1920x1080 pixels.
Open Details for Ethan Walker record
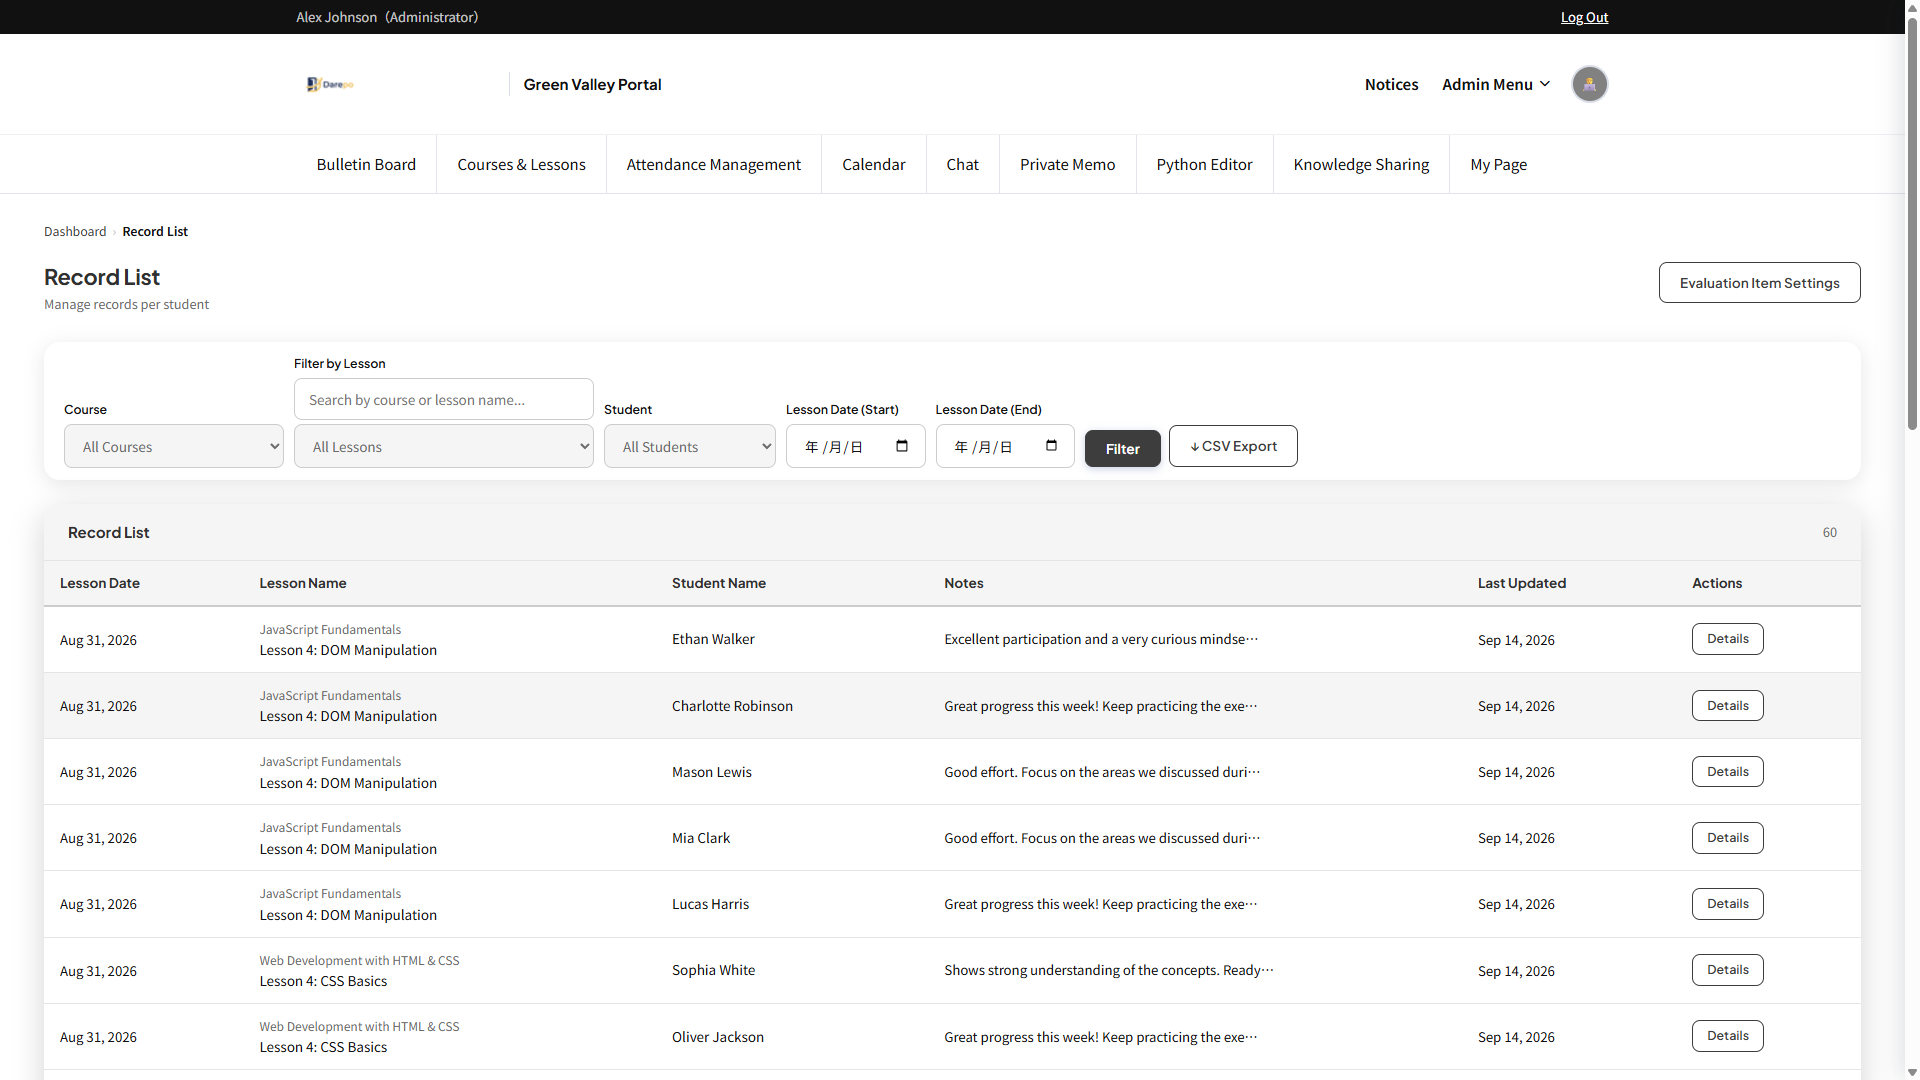(x=1727, y=639)
